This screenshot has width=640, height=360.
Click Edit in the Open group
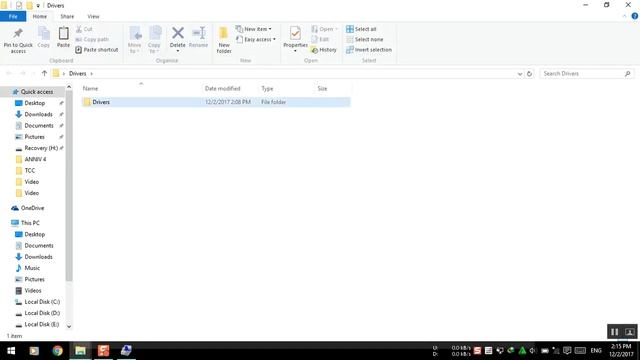(320, 39)
